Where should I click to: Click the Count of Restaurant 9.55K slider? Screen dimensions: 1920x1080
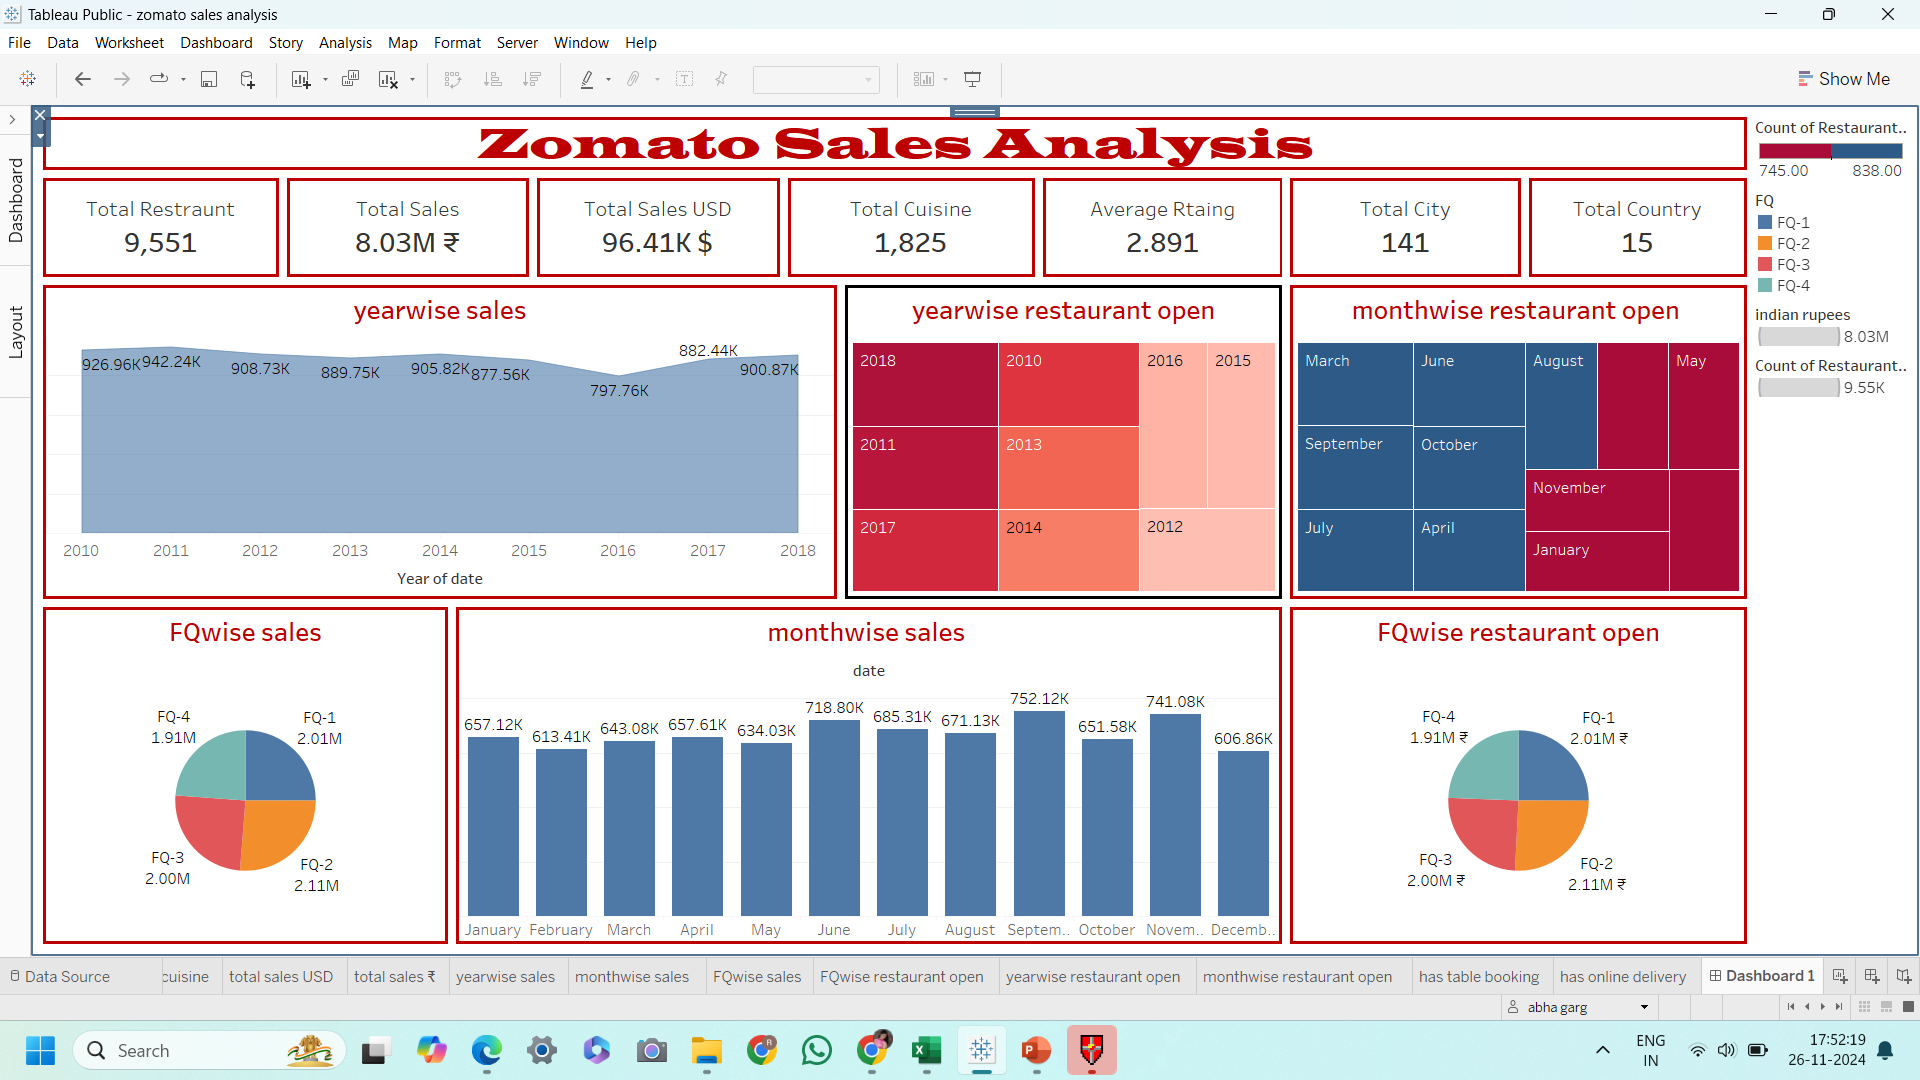1798,388
